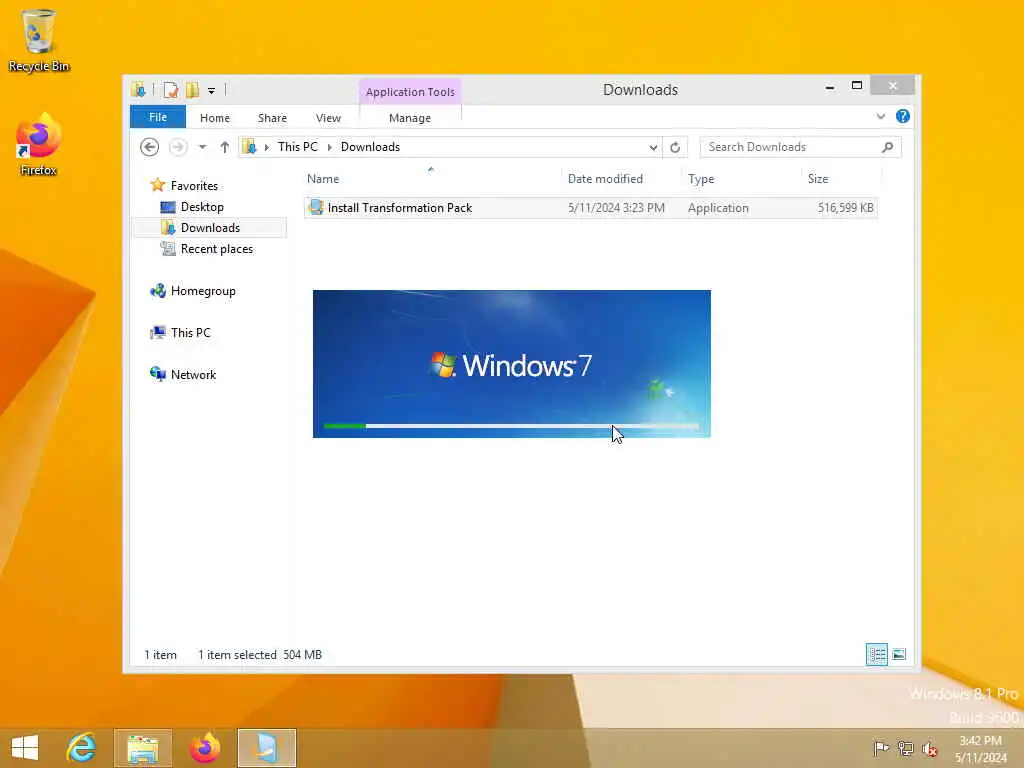Open the taskbar clock showing 3:42 PM
The image size is (1024, 768).
pyautogui.click(x=980, y=749)
